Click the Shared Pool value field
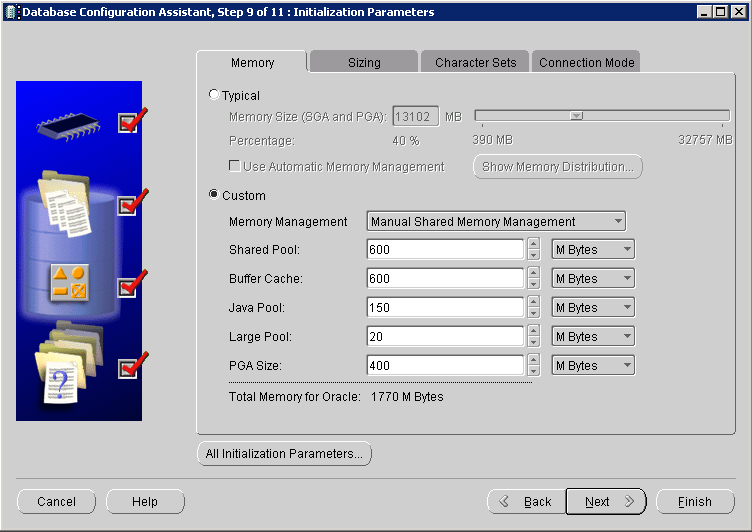752x532 pixels. point(445,249)
